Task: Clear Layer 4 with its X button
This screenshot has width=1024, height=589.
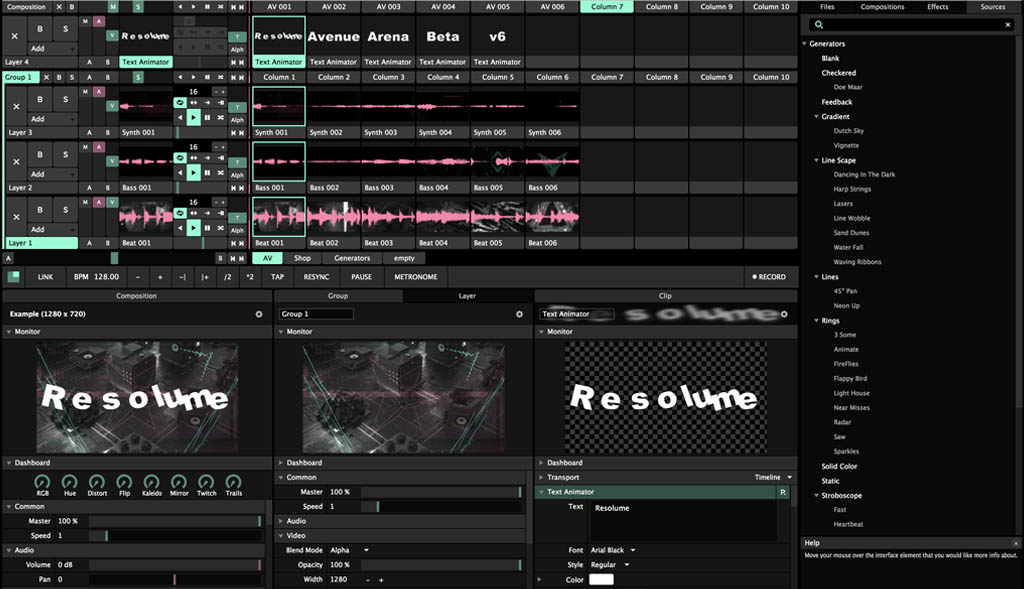Action: click(14, 37)
